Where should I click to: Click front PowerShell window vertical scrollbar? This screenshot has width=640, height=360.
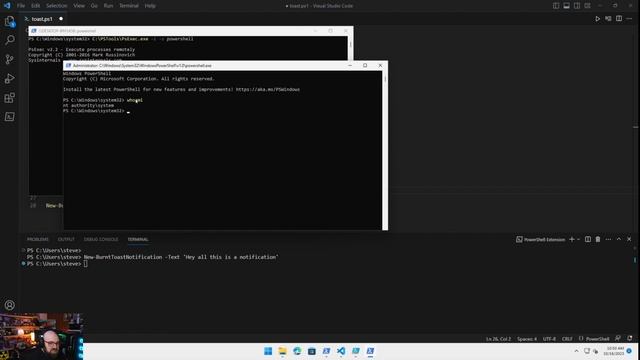385,150
